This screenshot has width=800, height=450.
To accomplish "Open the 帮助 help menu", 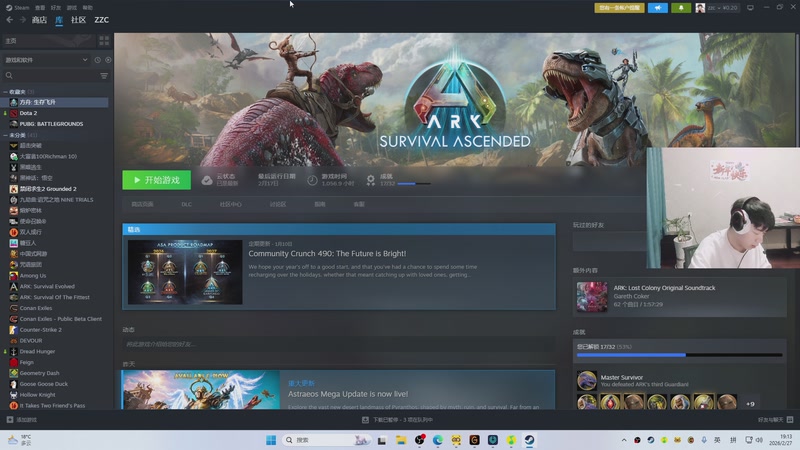I will (x=87, y=8).
